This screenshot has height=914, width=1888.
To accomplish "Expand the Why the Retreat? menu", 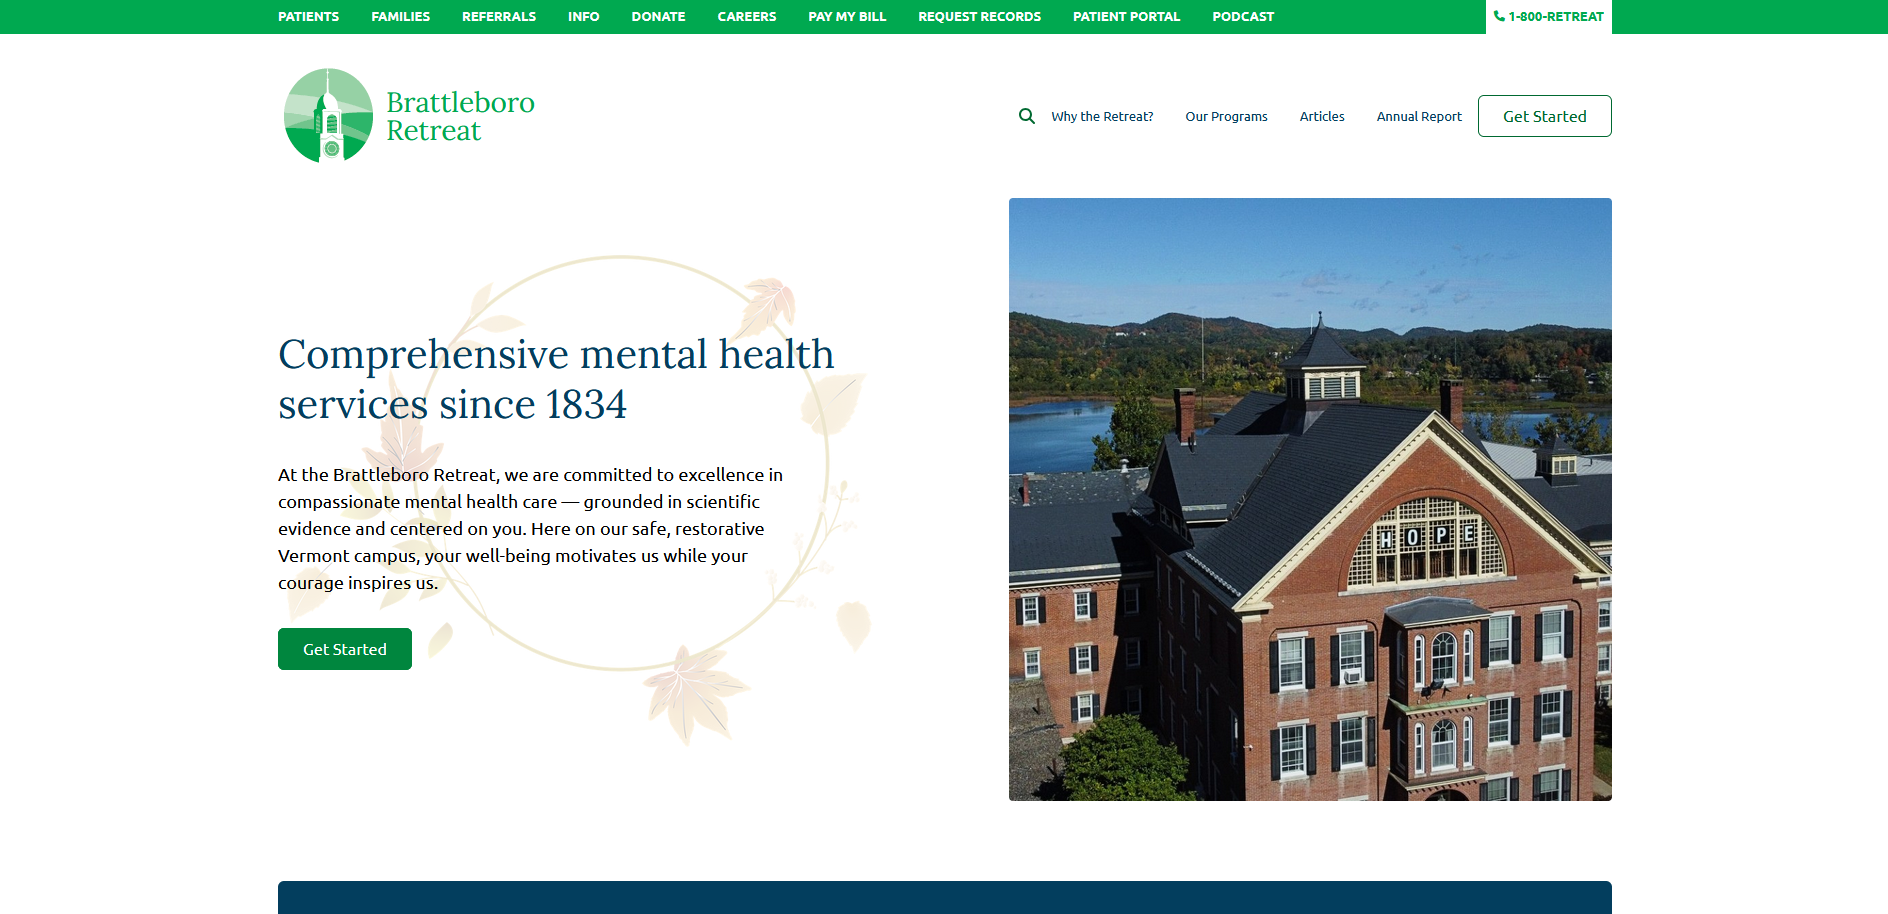I will pyautogui.click(x=1102, y=117).
